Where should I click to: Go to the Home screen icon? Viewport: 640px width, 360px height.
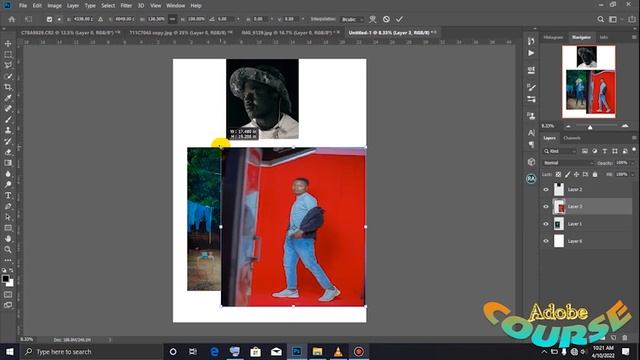pos(11,19)
